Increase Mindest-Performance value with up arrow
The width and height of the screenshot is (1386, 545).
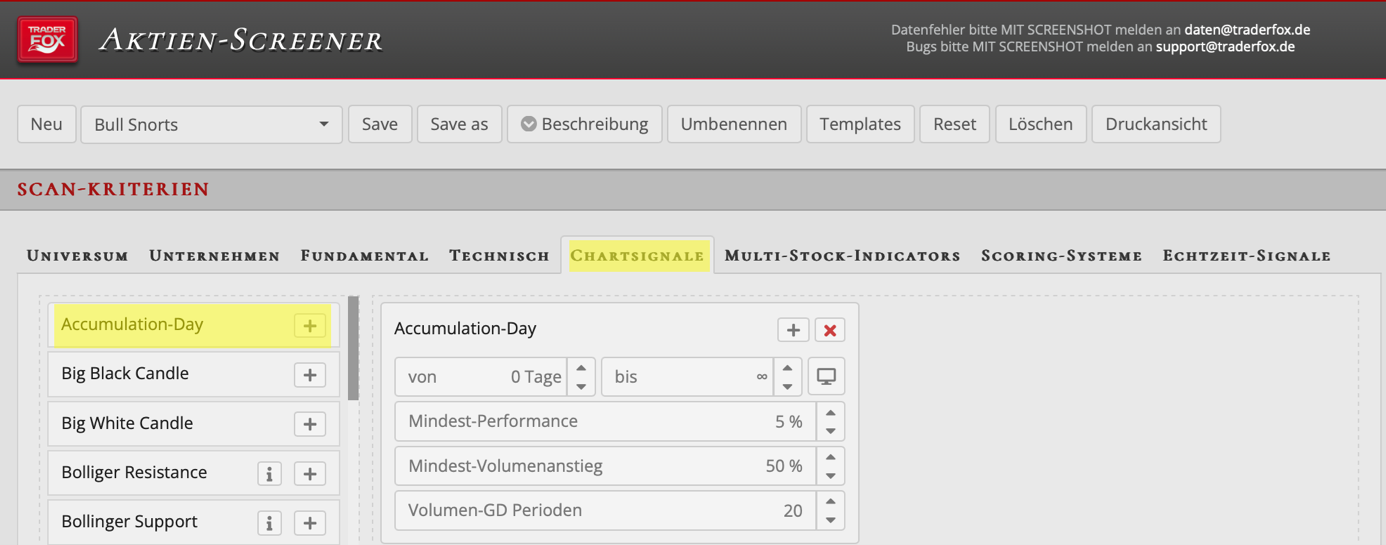[x=830, y=413]
